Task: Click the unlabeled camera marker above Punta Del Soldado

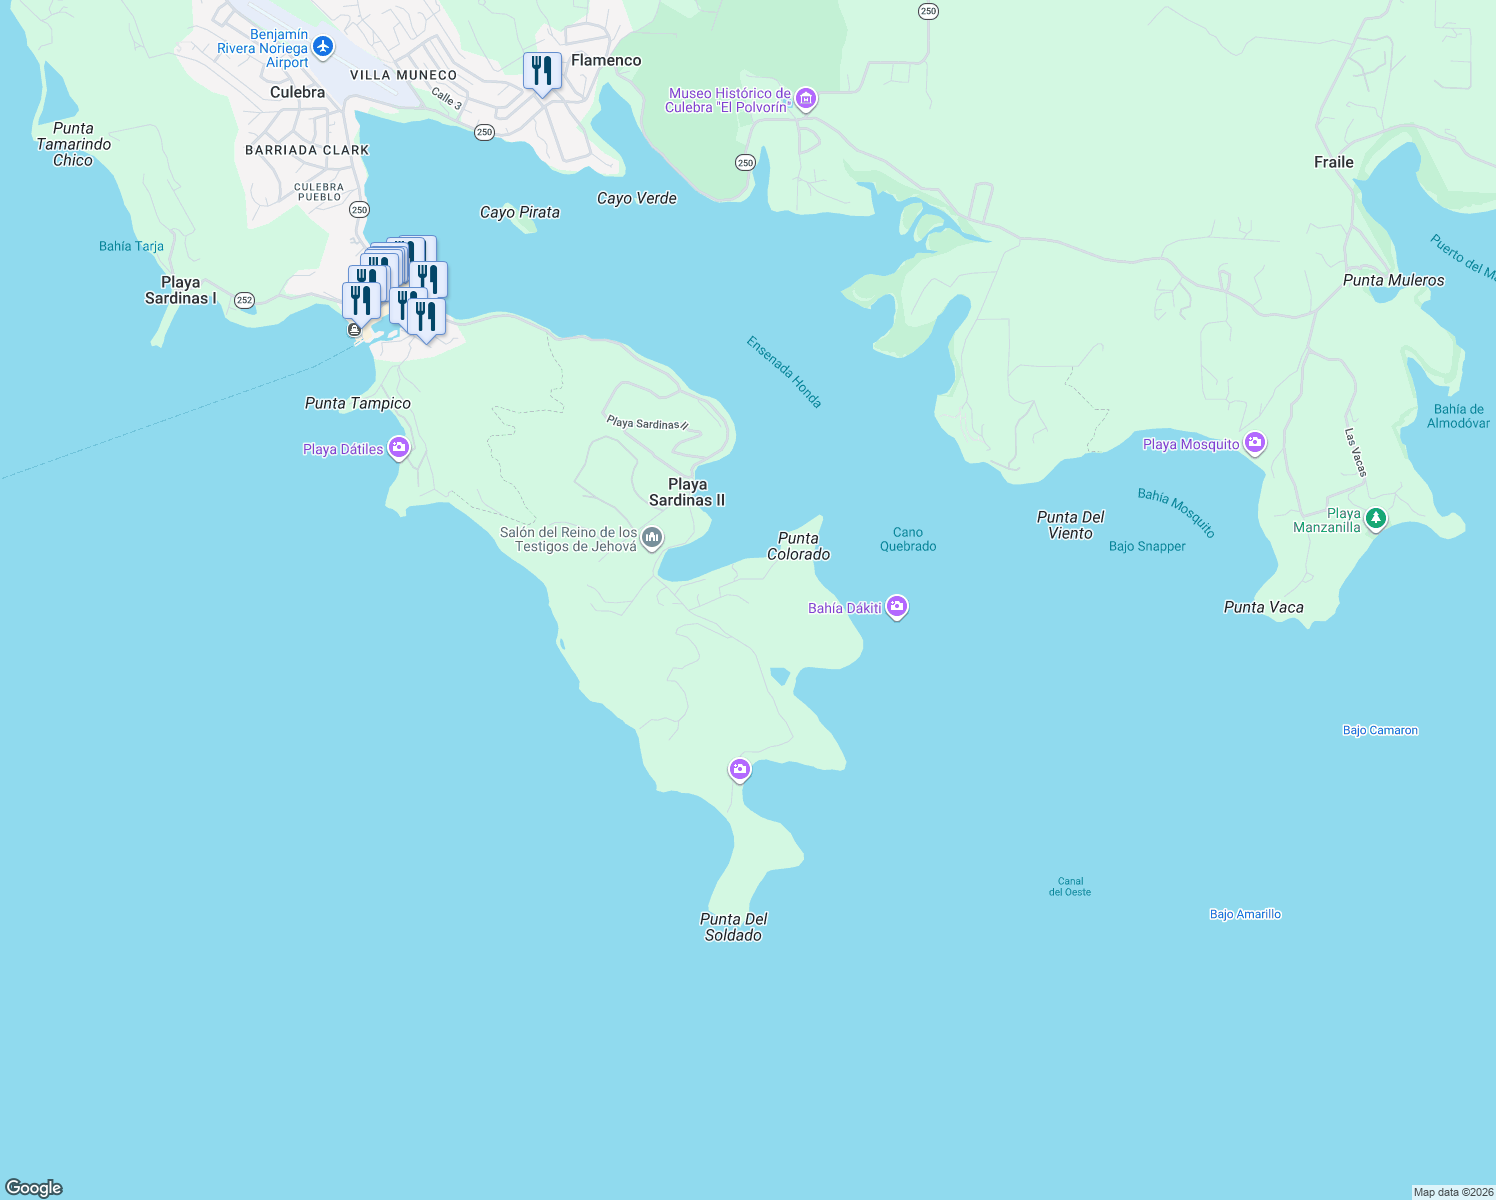Action: tap(740, 770)
